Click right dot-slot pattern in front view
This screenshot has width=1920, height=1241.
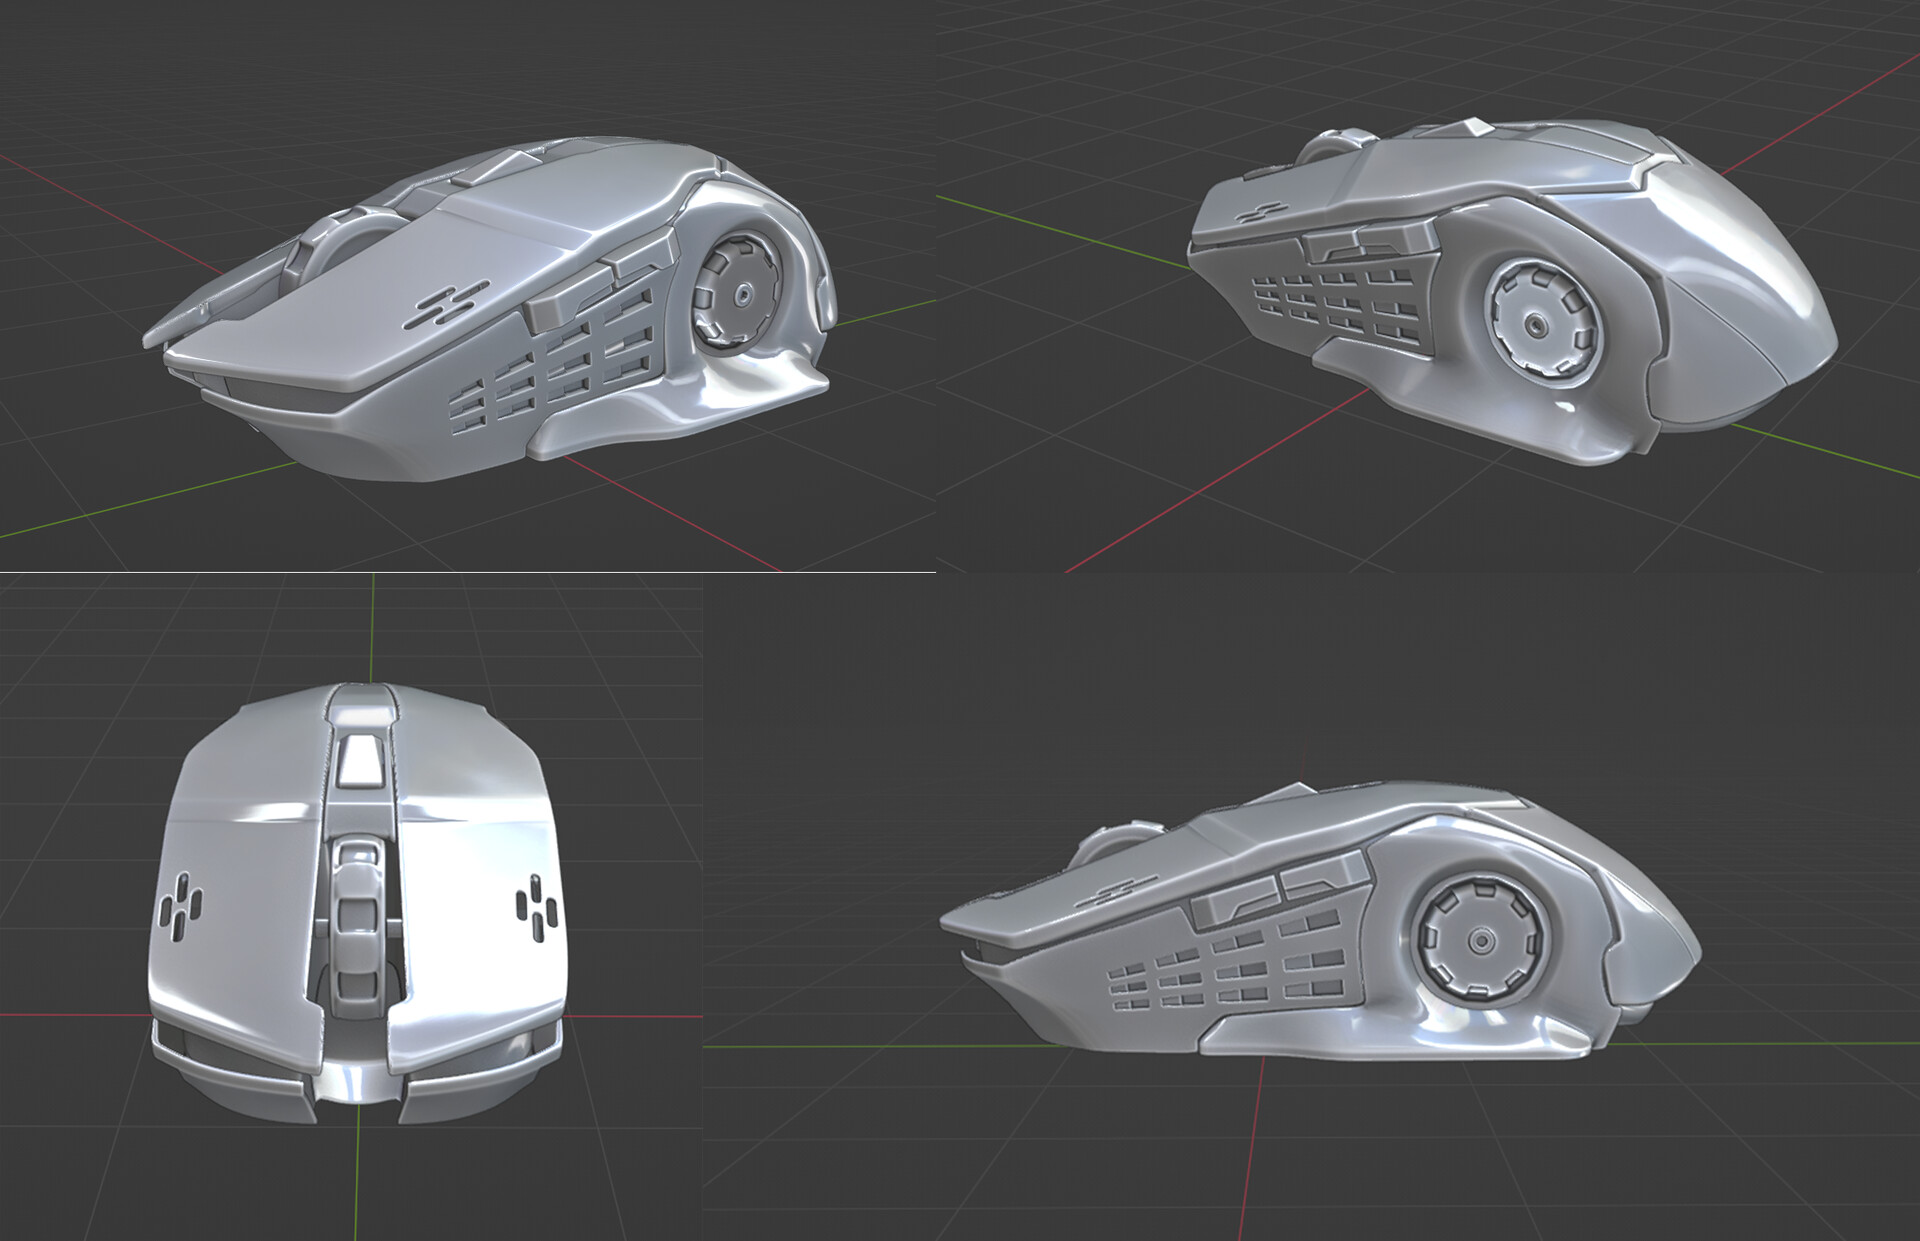coord(538,906)
